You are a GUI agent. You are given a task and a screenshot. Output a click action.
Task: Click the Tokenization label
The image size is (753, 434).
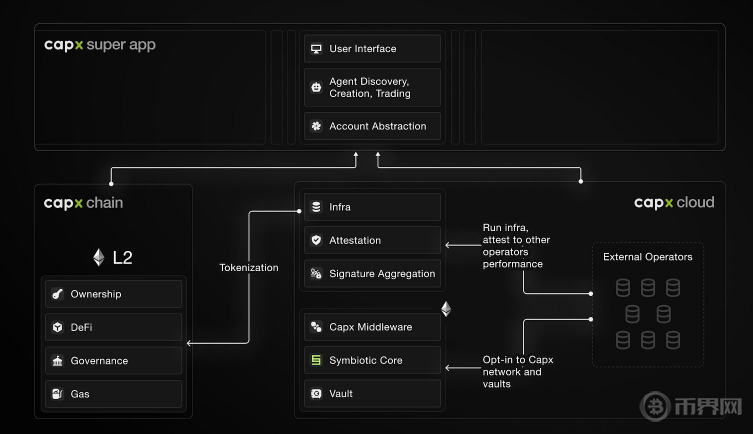coord(249,267)
